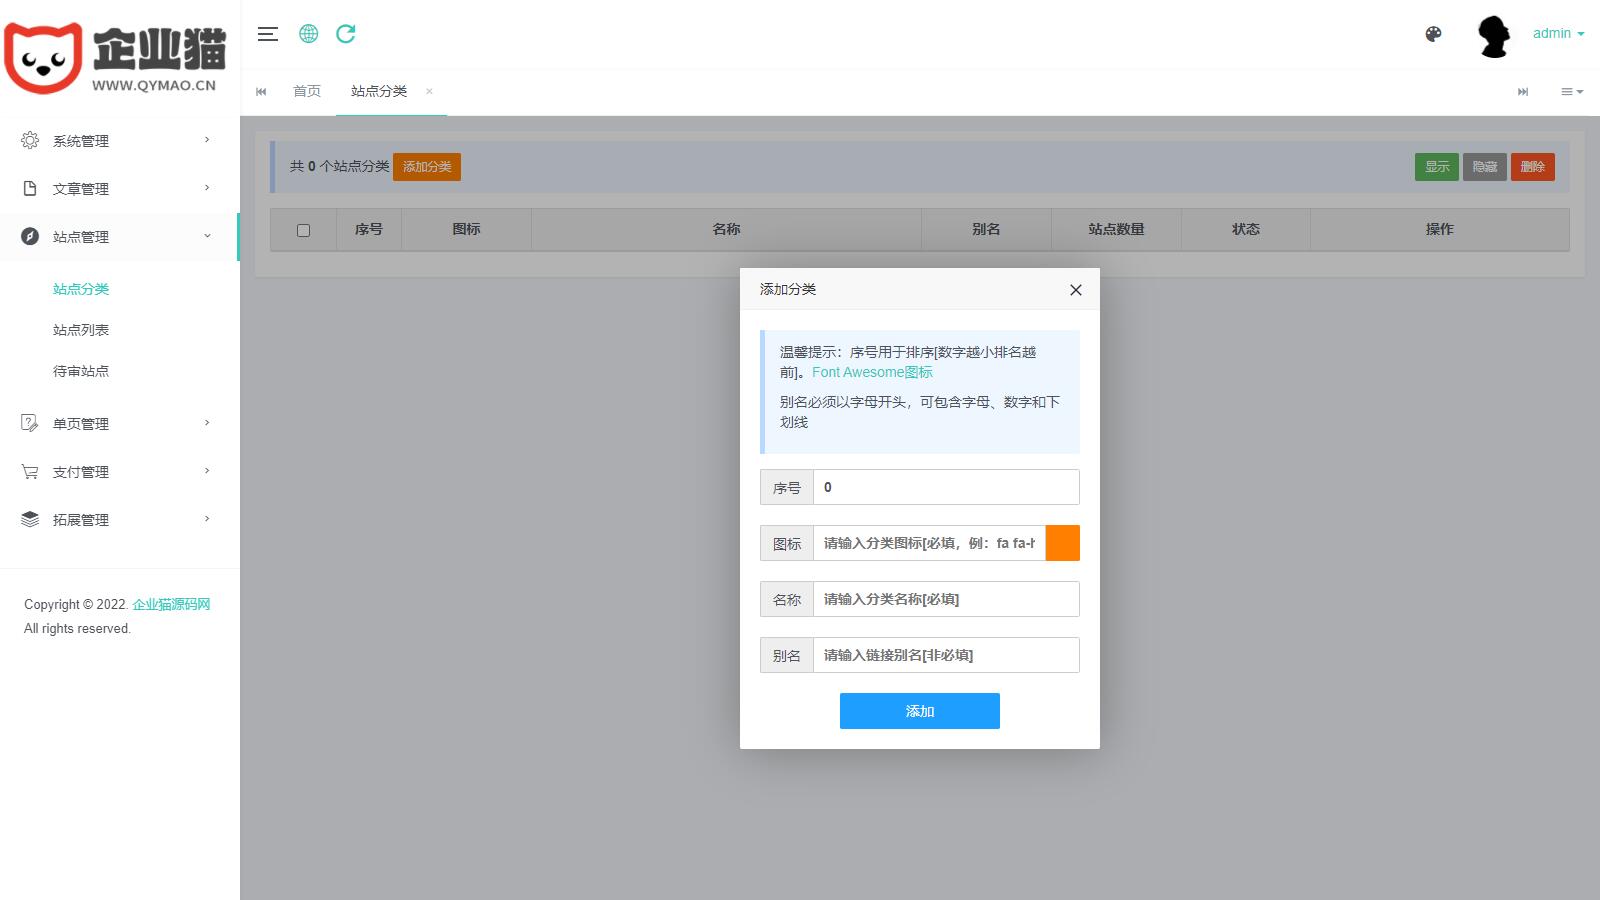The height and width of the screenshot is (900, 1600).
Task: Click the blue 添加 submit button
Action: (919, 711)
